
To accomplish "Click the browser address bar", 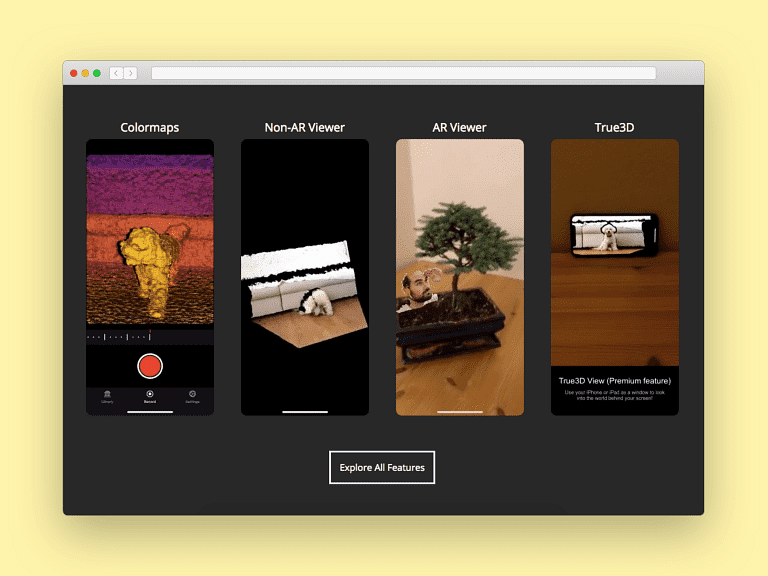I will click(404, 73).
